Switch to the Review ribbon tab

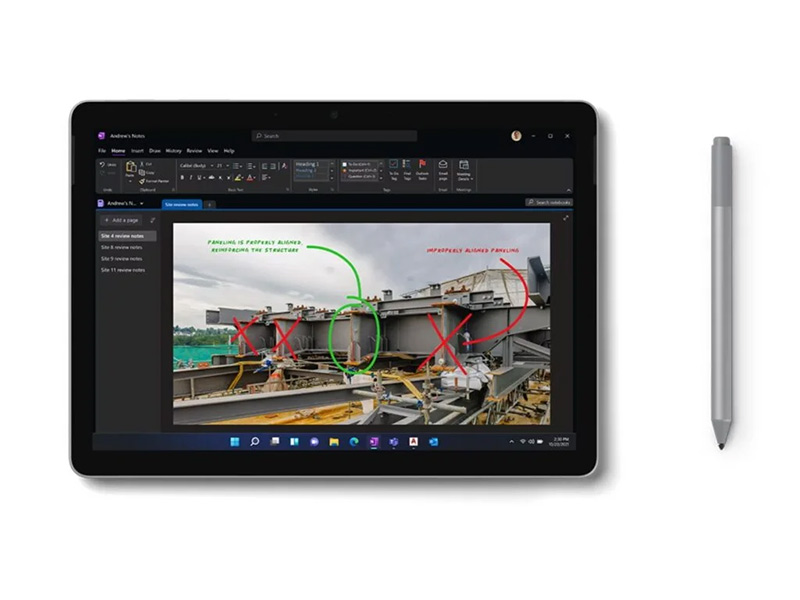[194, 151]
